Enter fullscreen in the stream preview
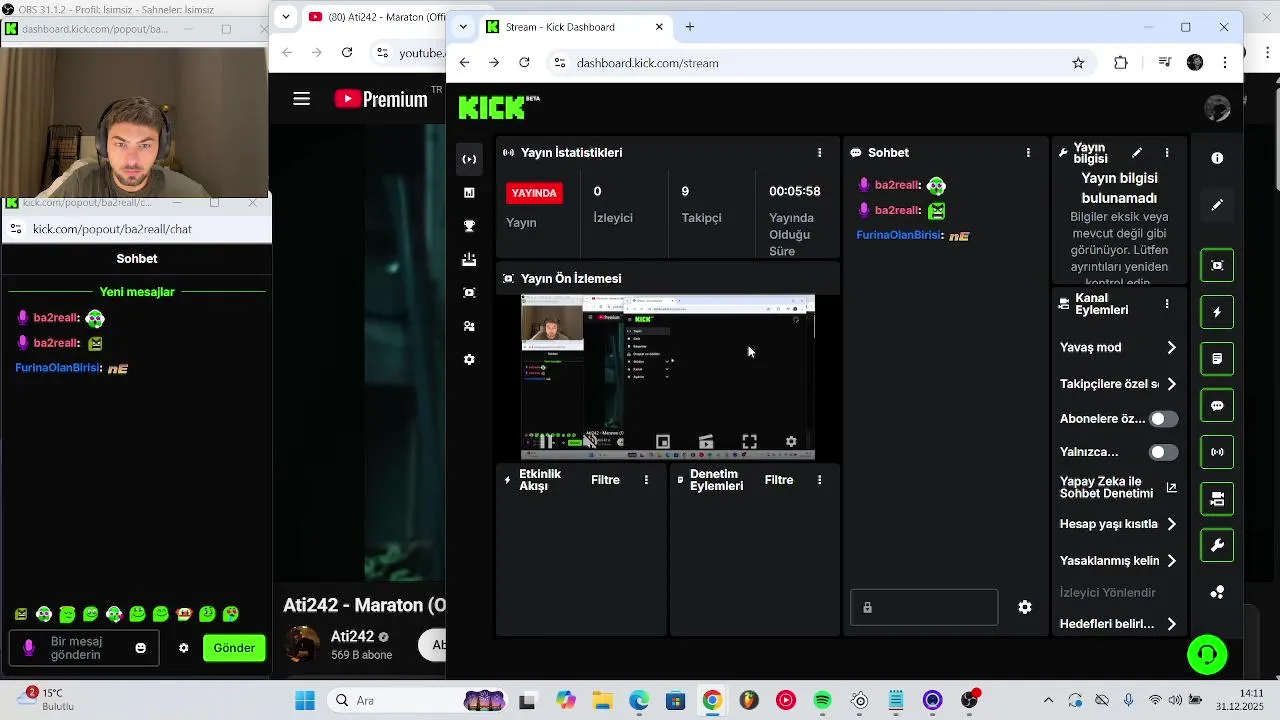 749,441
